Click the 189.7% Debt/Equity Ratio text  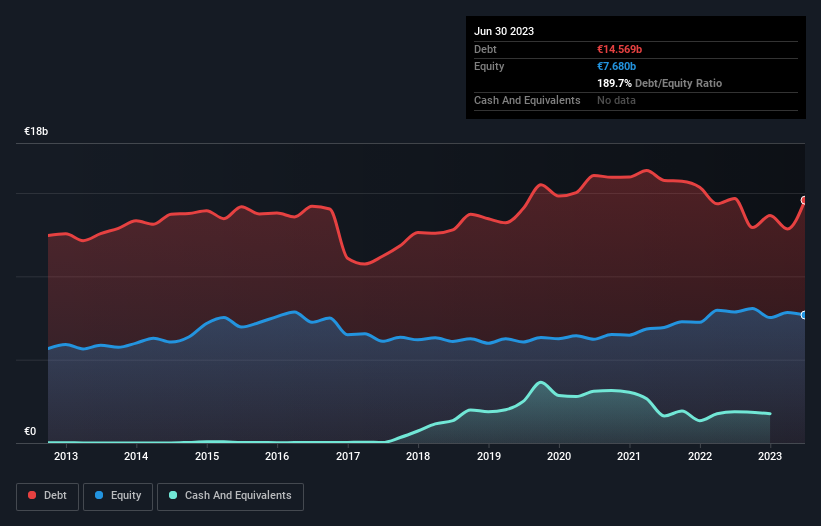pos(659,83)
